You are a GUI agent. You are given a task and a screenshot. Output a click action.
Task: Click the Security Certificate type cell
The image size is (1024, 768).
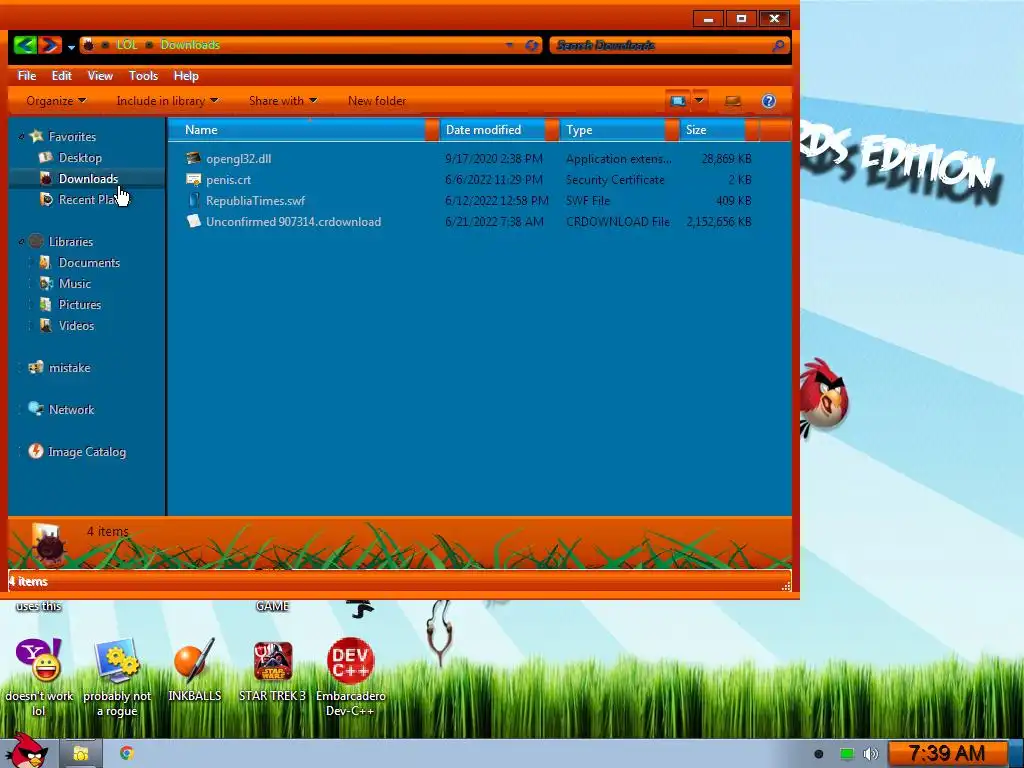coord(615,180)
